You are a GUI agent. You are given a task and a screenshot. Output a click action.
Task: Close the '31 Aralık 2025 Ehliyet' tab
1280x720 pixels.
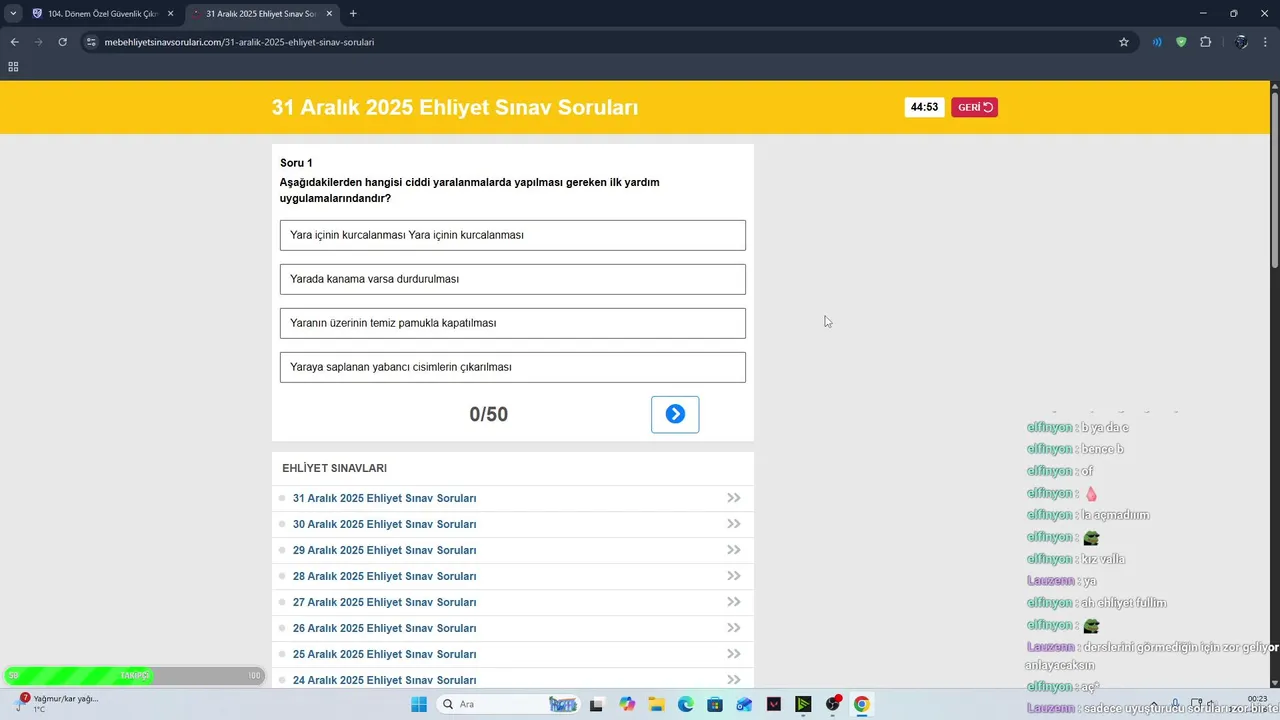coord(329,14)
